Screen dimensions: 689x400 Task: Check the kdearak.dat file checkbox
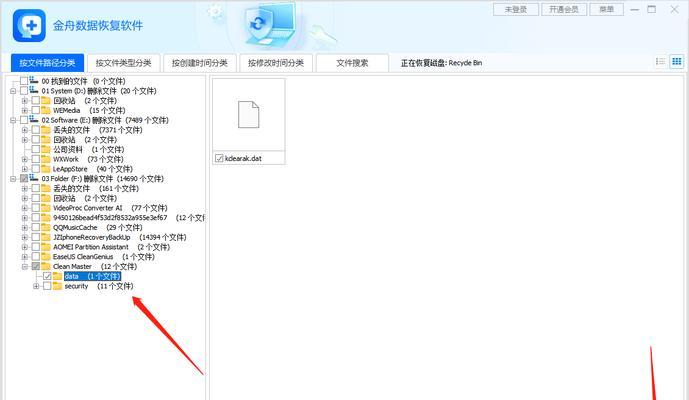pyautogui.click(x=219, y=158)
